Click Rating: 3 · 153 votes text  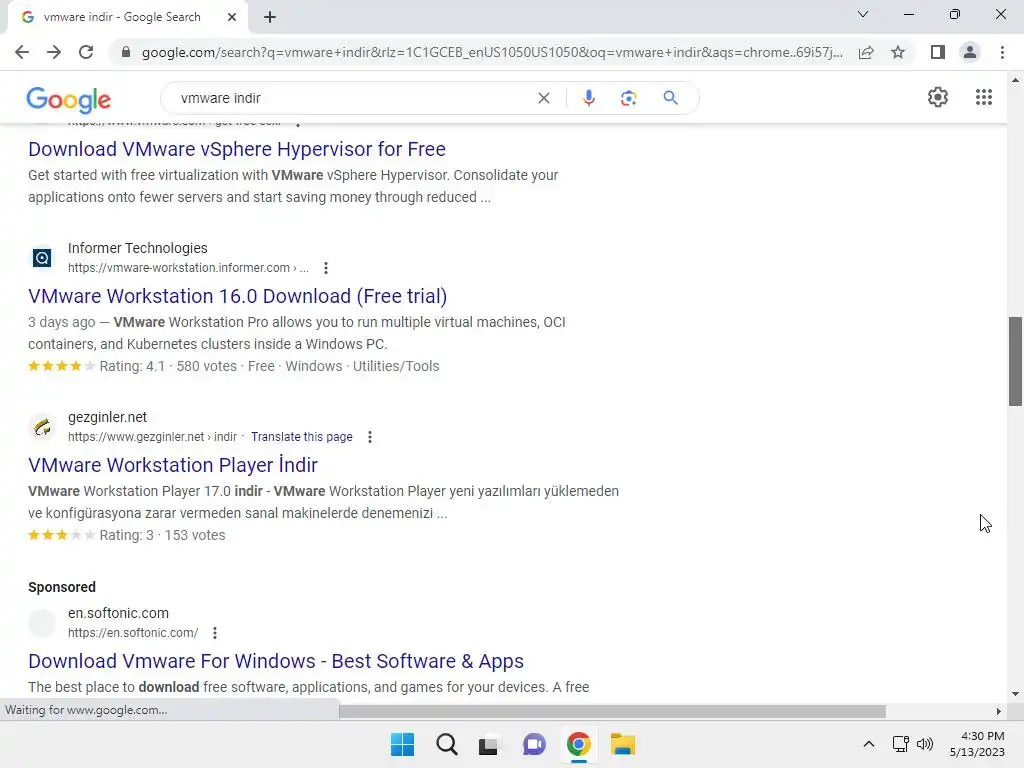point(162,536)
